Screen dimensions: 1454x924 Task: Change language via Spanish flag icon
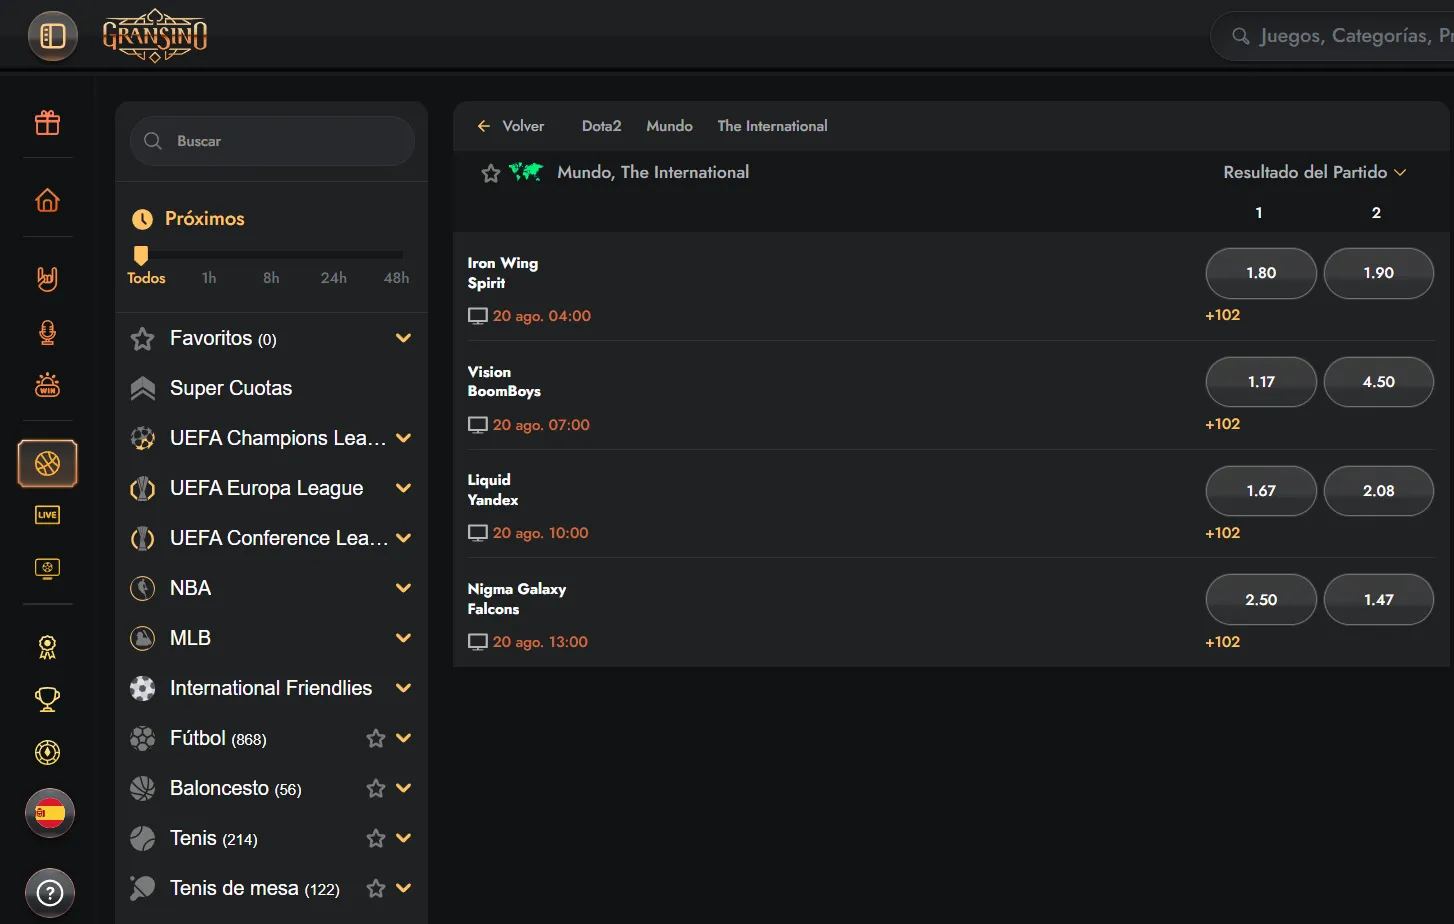(50, 813)
